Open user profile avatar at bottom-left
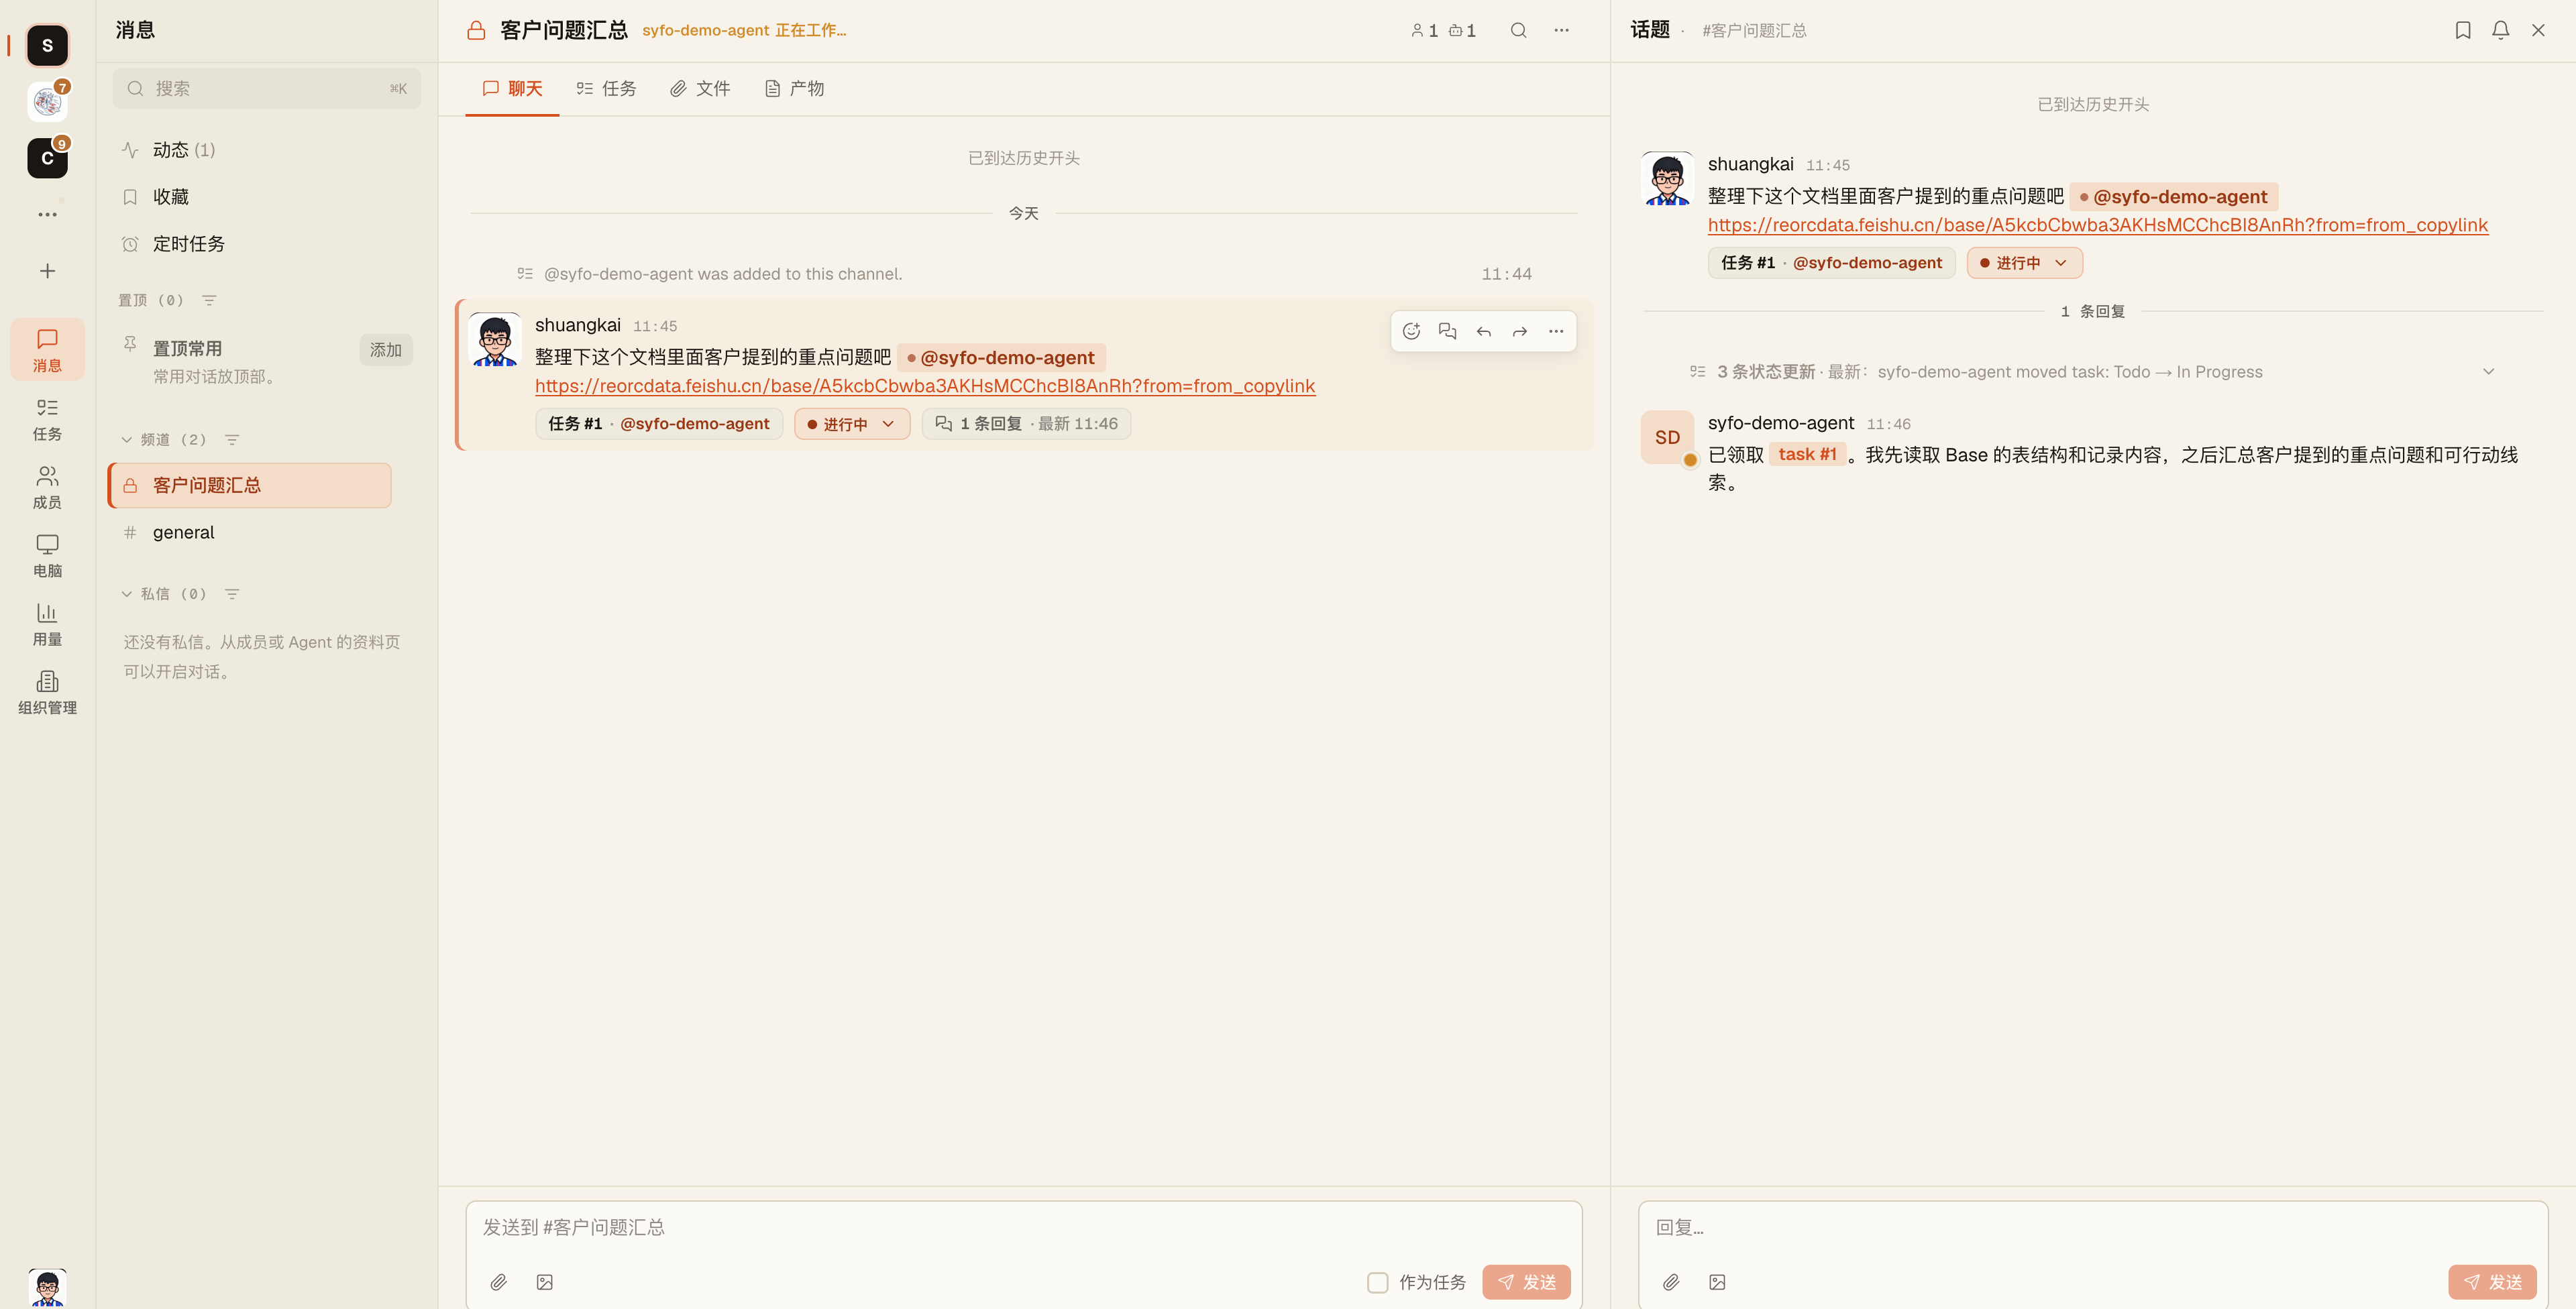Screen dimensions: 2576x1309 [x=47, y=1288]
